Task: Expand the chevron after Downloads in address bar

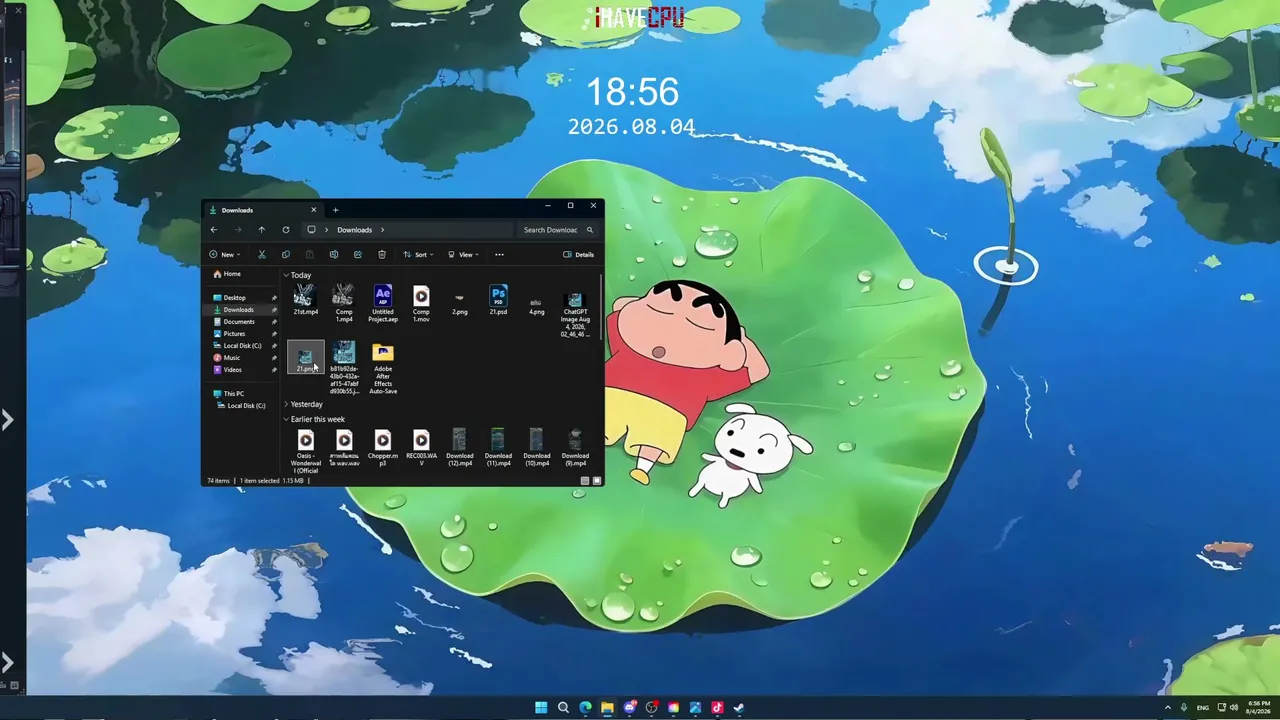Action: coord(382,230)
